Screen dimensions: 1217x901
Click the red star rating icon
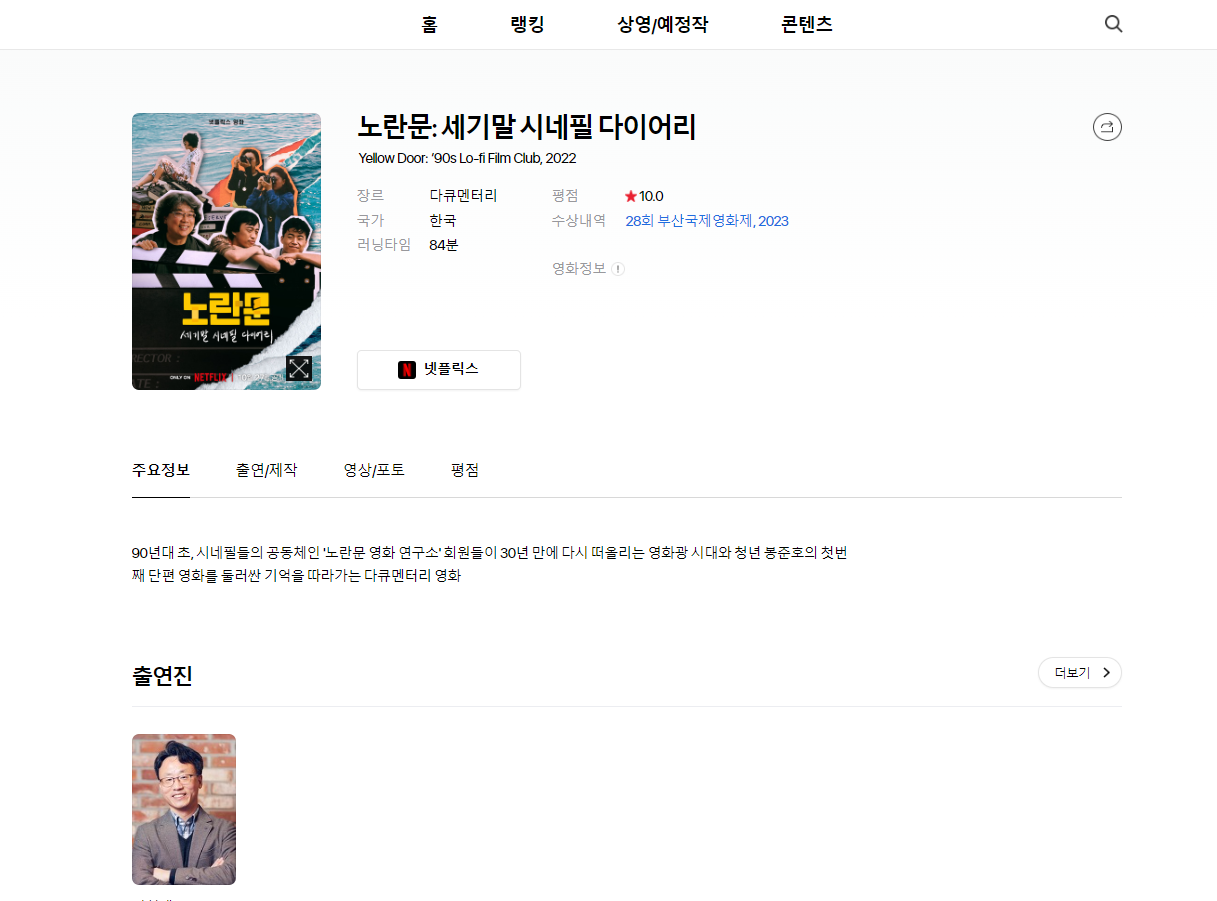[x=631, y=196]
